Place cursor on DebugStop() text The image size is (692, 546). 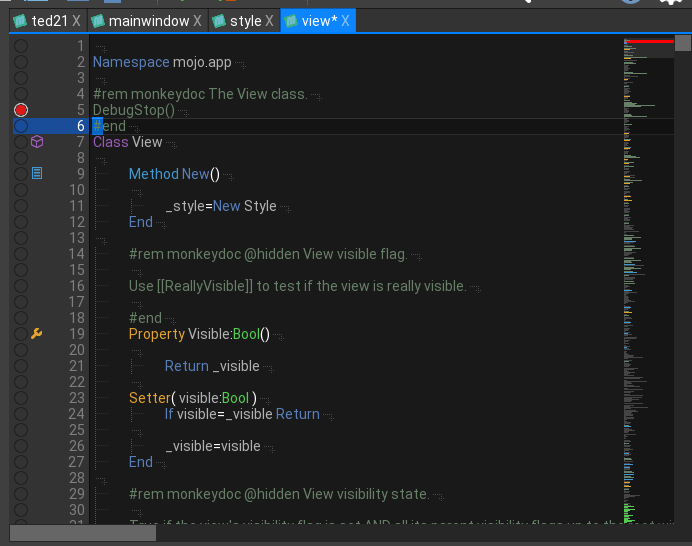pos(133,110)
